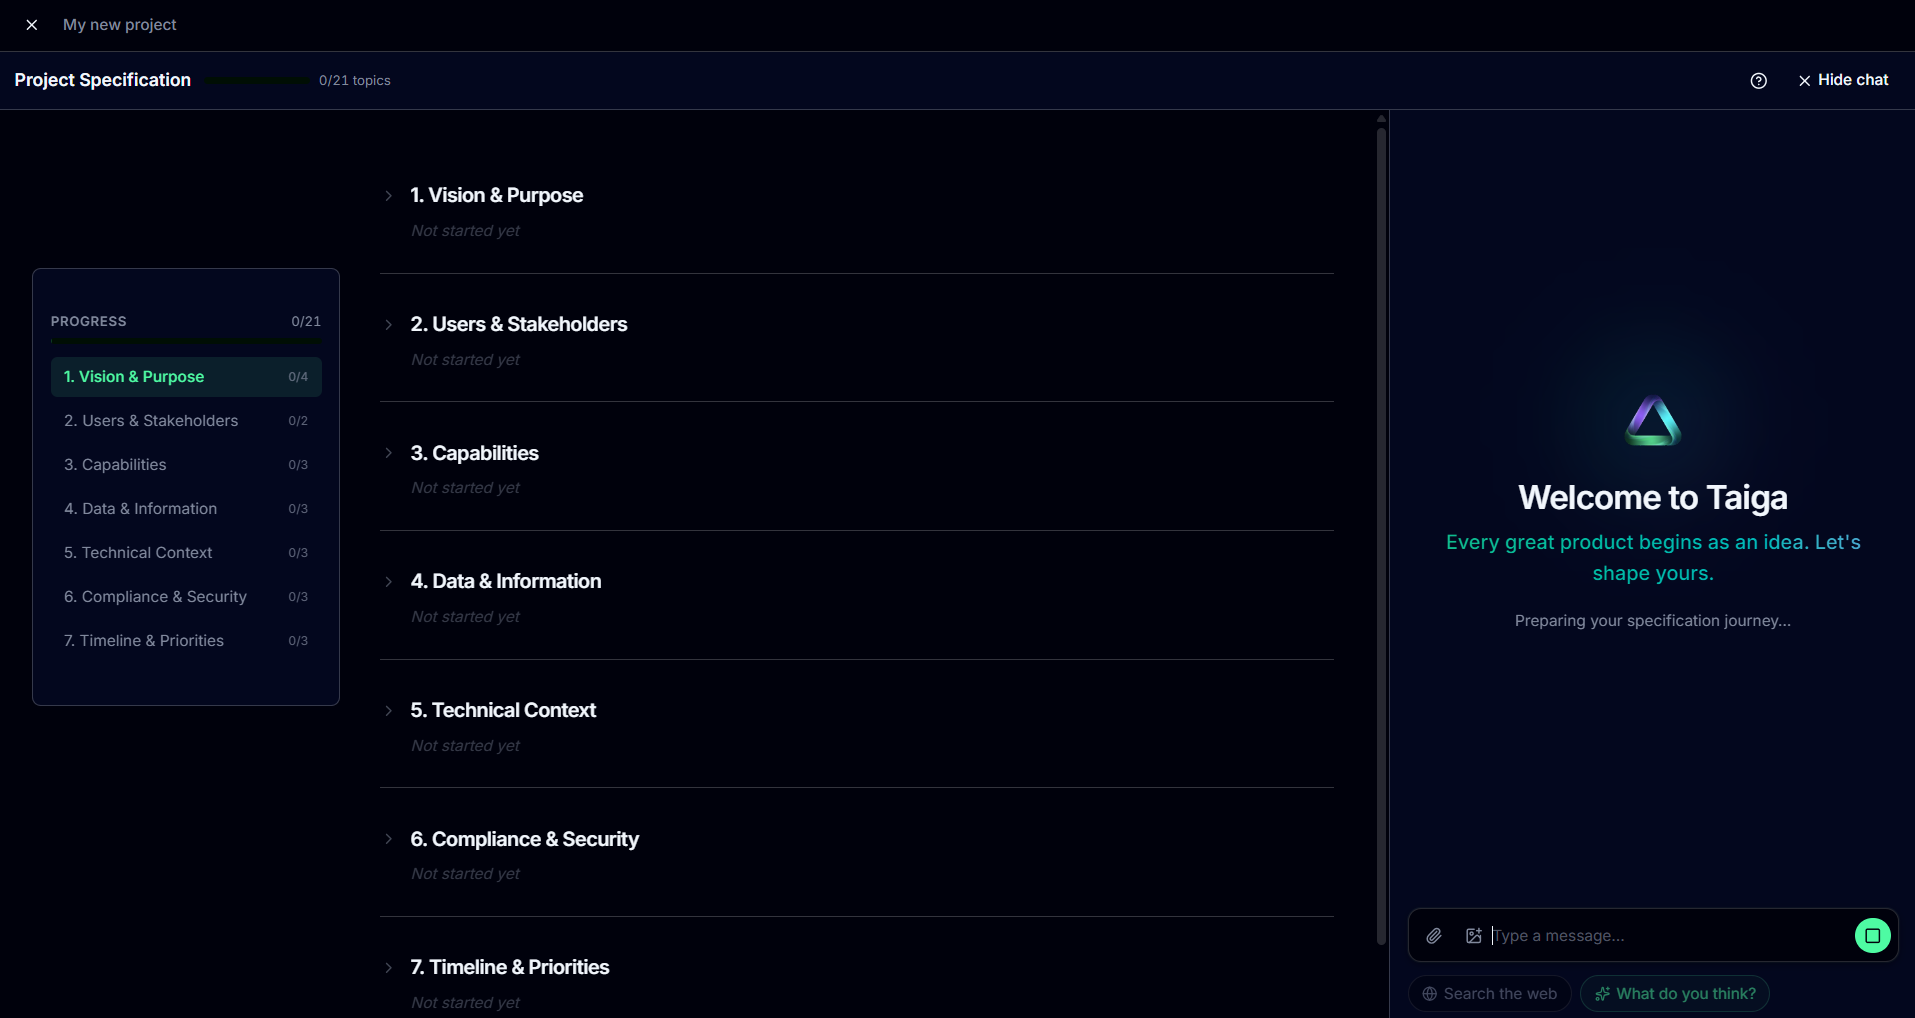Viewport: 1915px width, 1018px height.
Task: Click the topics progress bar in header
Action: tap(258, 81)
